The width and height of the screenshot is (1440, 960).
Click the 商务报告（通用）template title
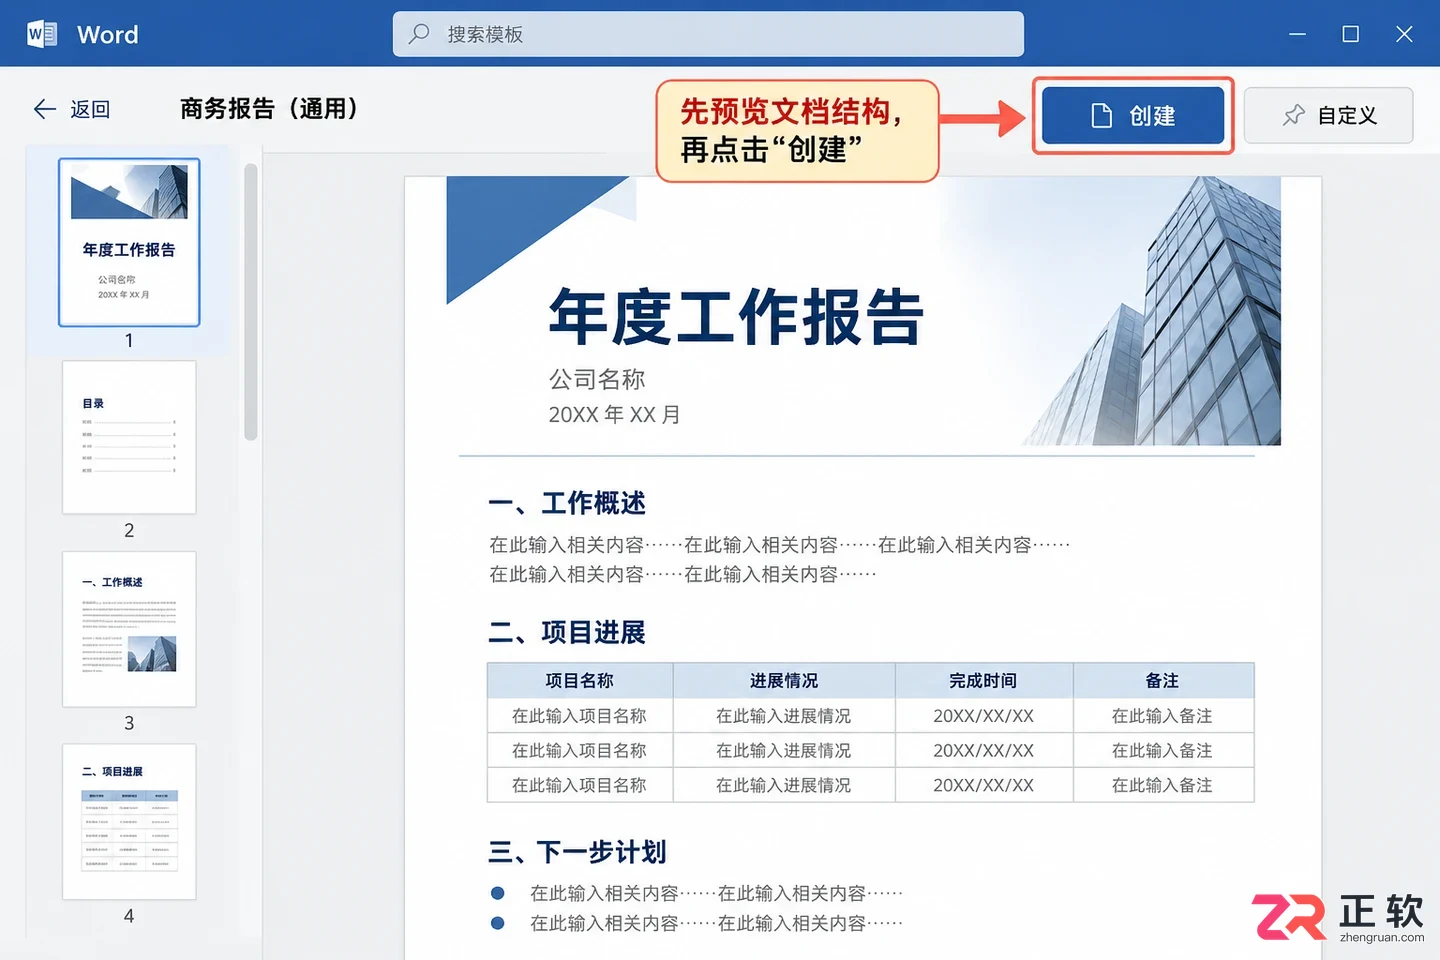click(x=269, y=109)
